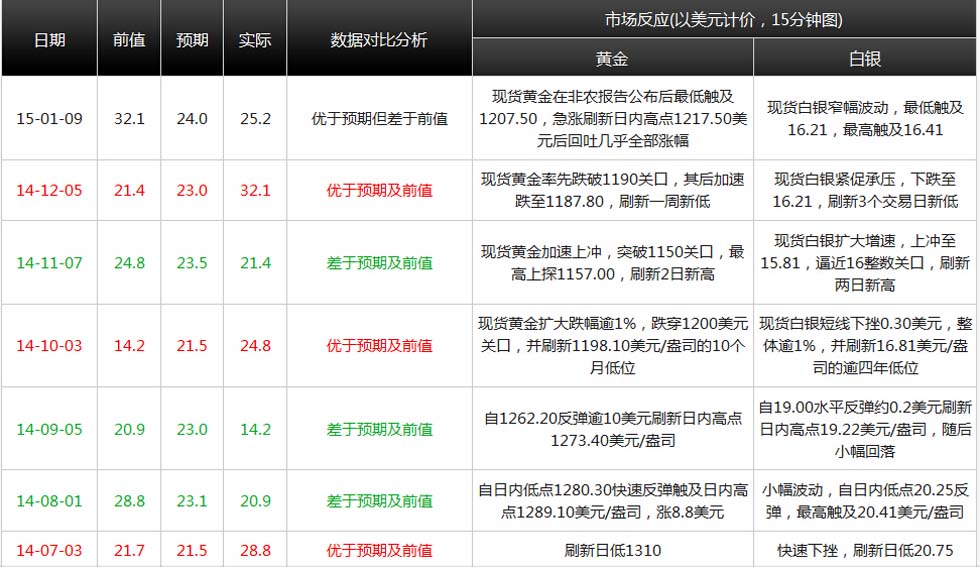Click 预期 23.5 in the 14-11-07 row

[x=192, y=263]
